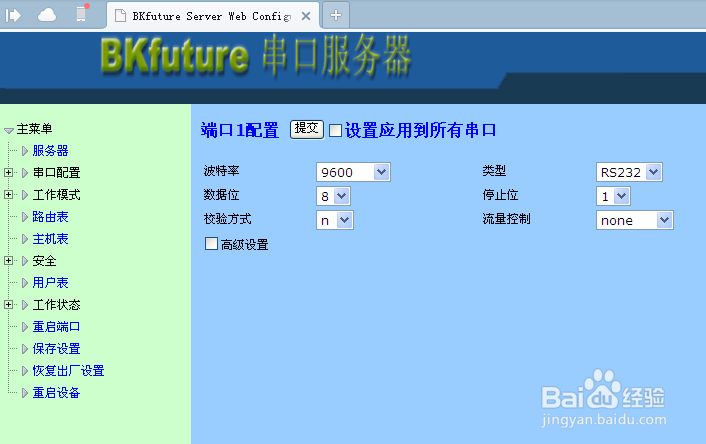Image resolution: width=706 pixels, height=444 pixels.
Task: Expand the 工作状态 plus node
Action: tap(8, 304)
